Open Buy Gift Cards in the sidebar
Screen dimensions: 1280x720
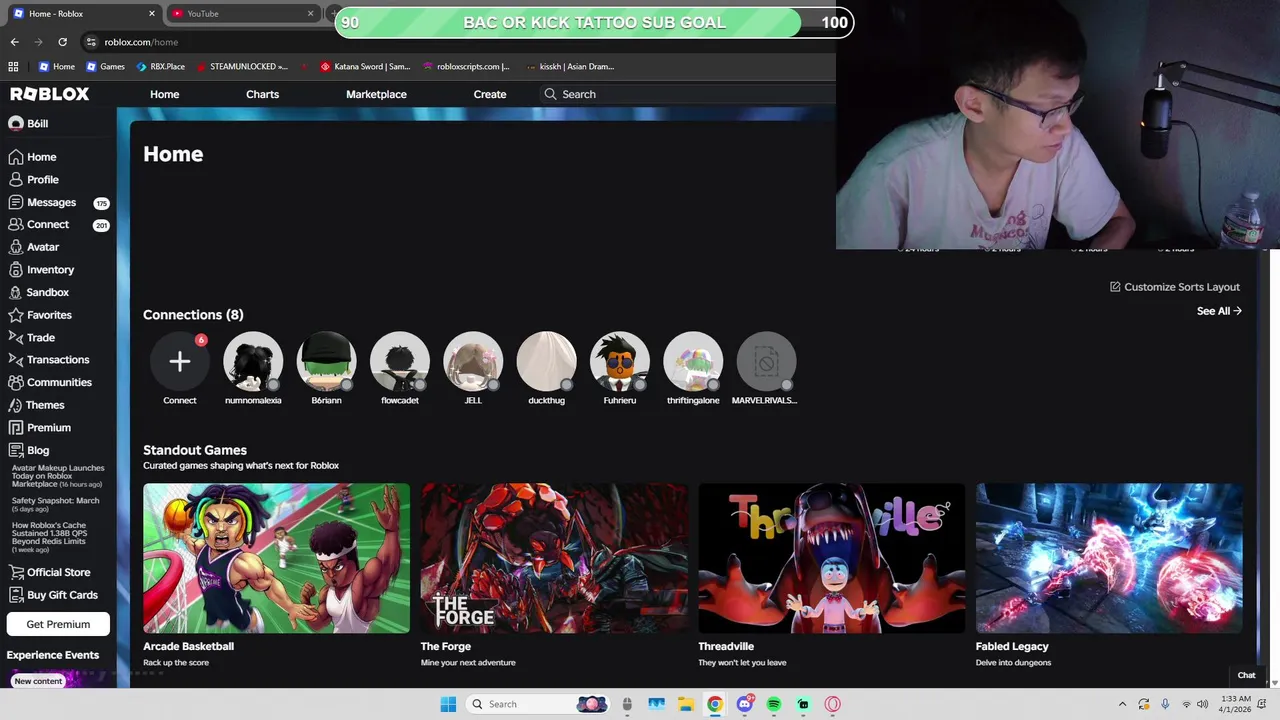pyautogui.click(x=52, y=595)
